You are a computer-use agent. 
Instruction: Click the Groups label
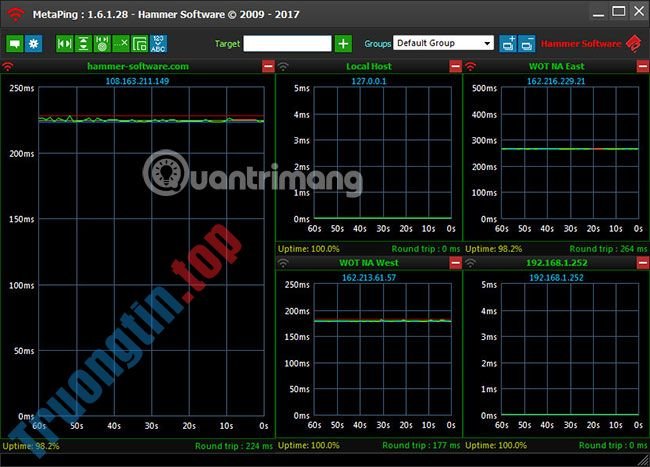(378, 44)
